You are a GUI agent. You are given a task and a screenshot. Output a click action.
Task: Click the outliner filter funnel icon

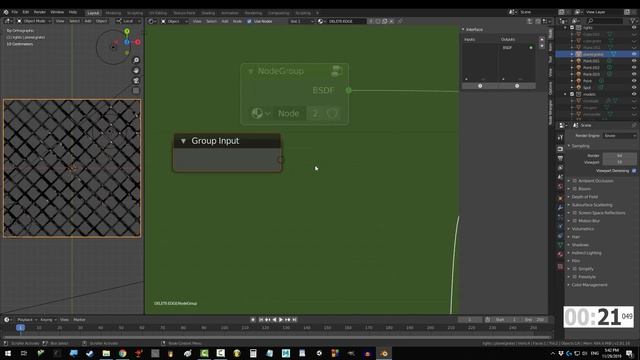pyautogui.click(x=634, y=20)
